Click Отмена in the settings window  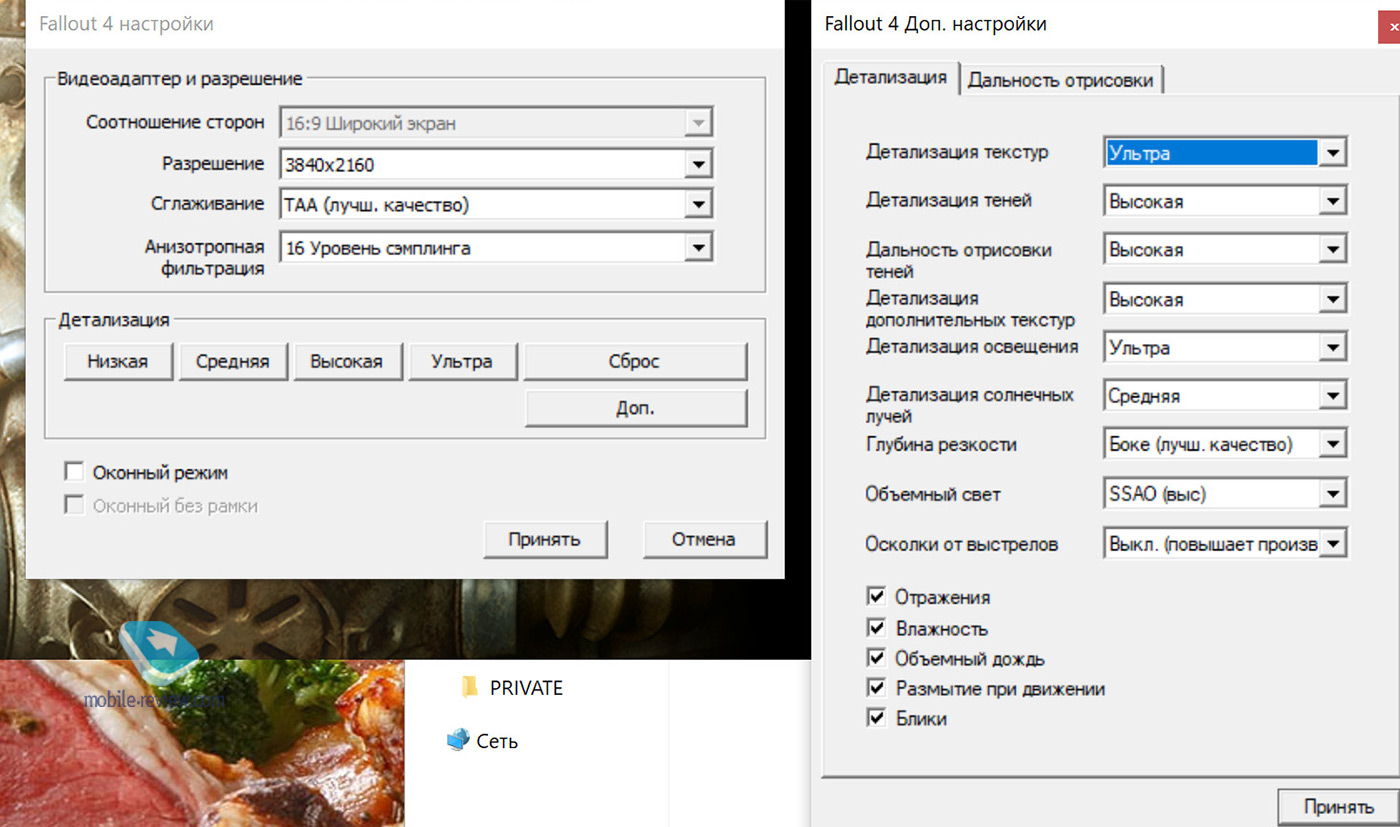click(703, 539)
